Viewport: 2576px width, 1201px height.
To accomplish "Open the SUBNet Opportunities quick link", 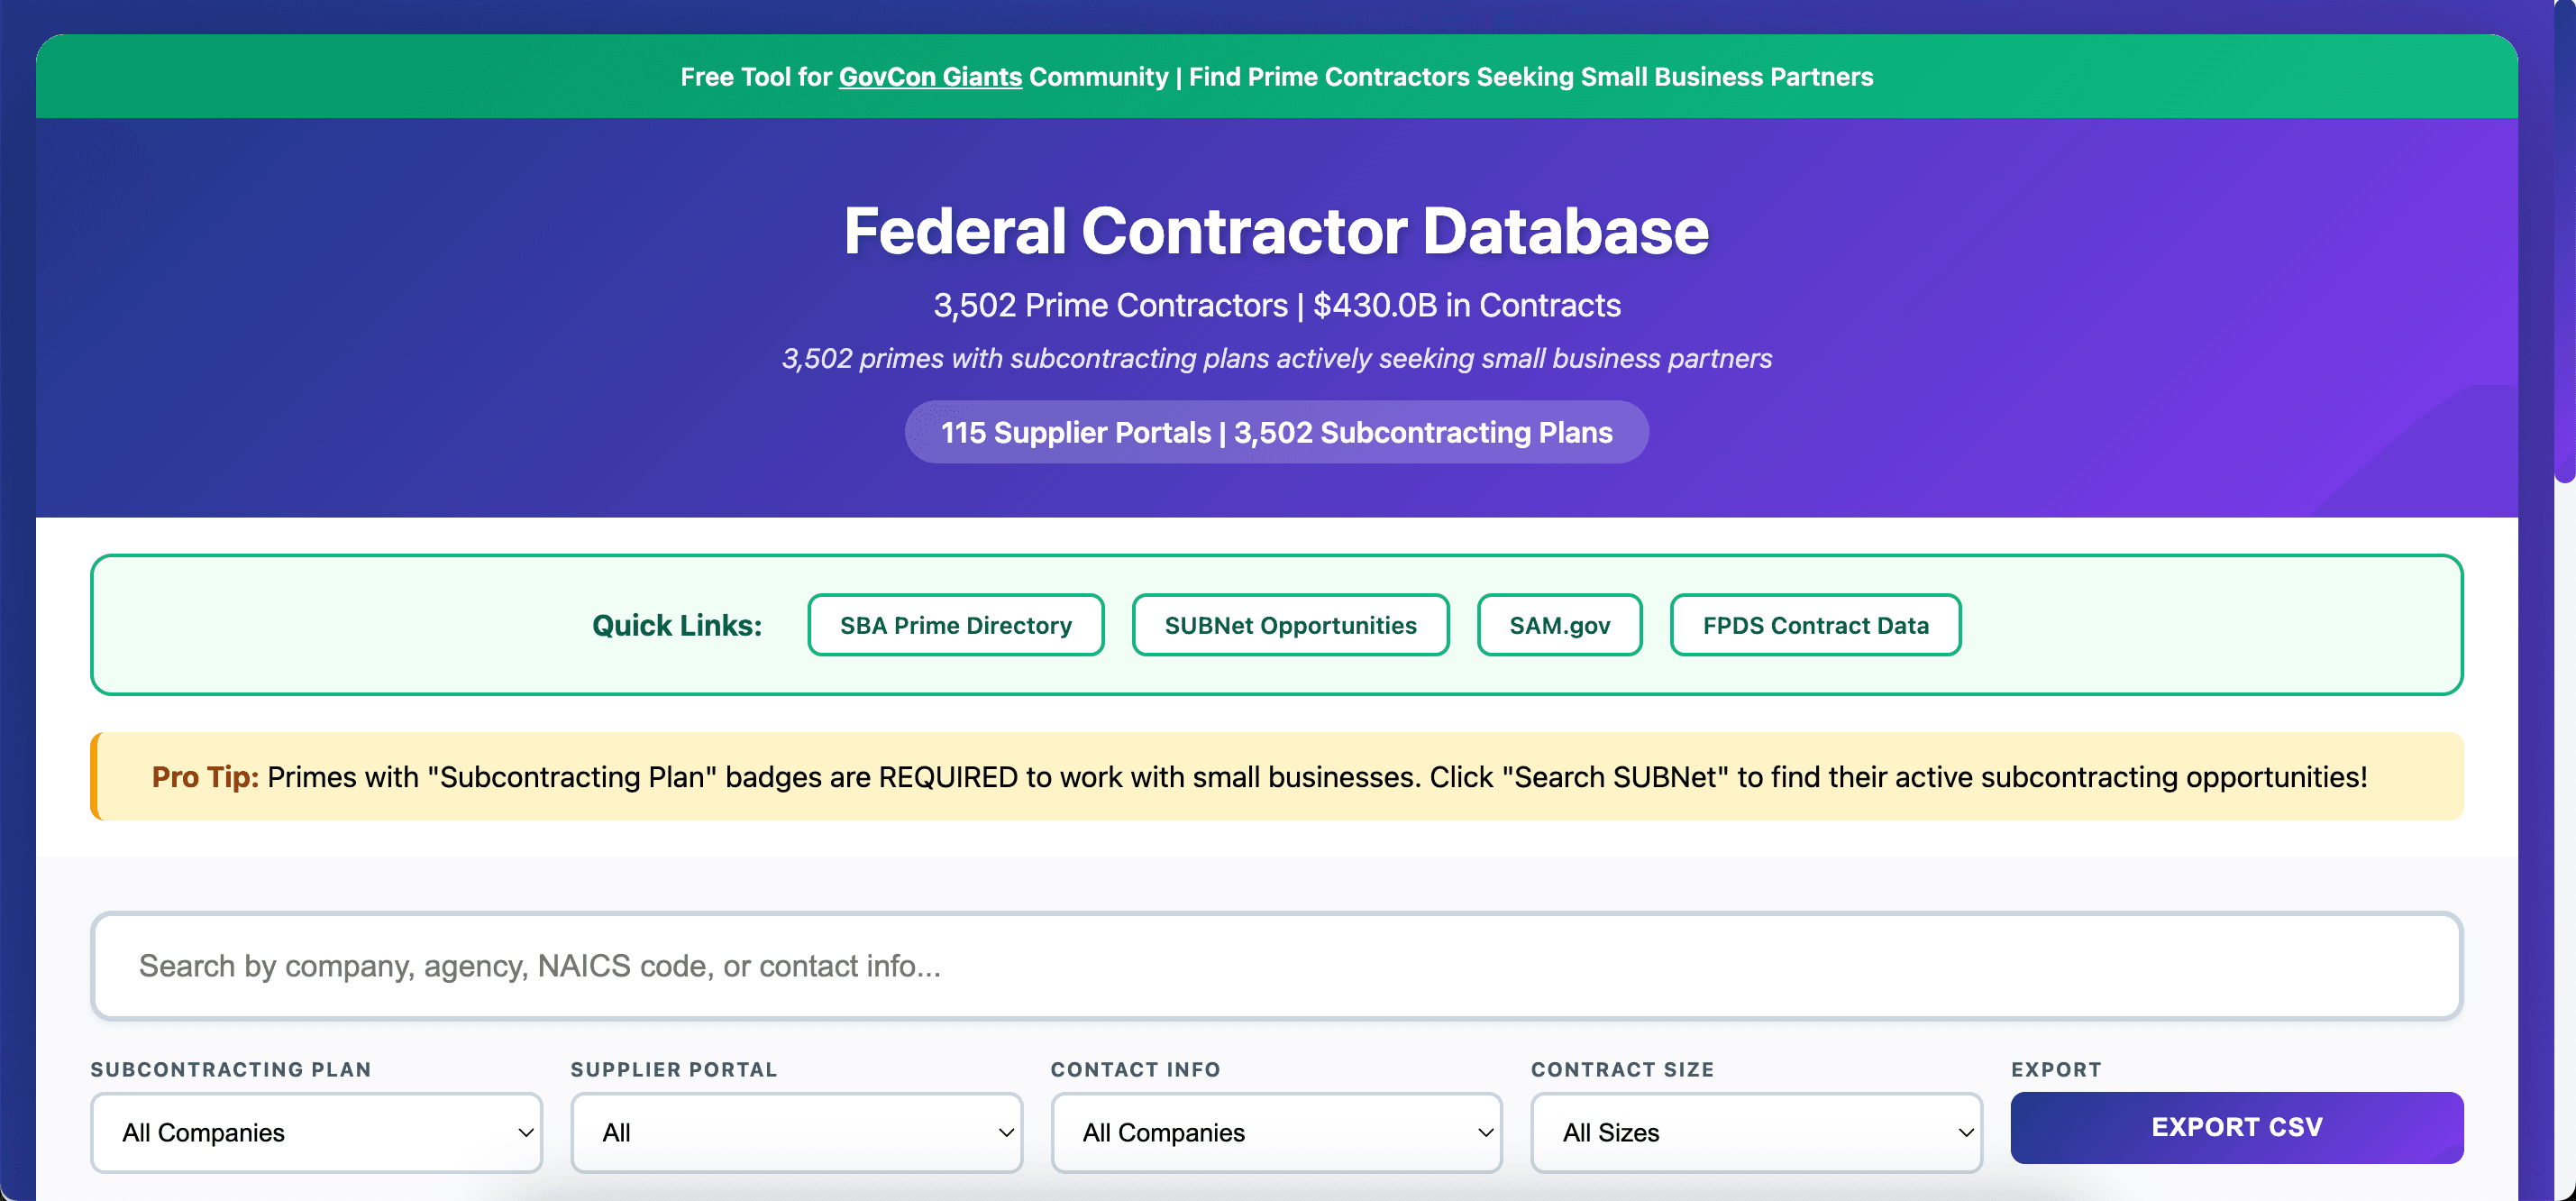I will pos(1290,625).
